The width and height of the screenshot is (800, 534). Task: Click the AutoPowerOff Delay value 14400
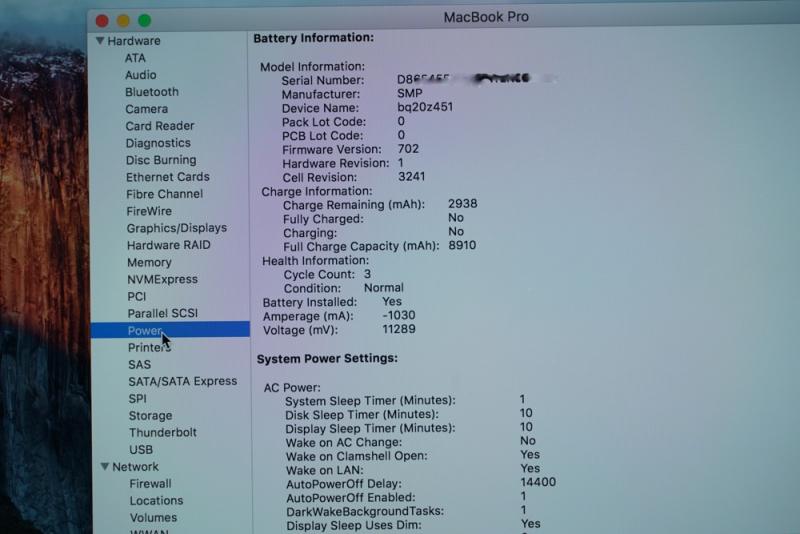pos(538,482)
